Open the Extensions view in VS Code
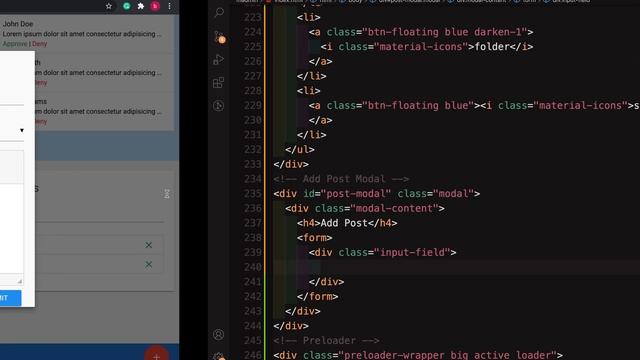640x360 pixels. point(218,83)
